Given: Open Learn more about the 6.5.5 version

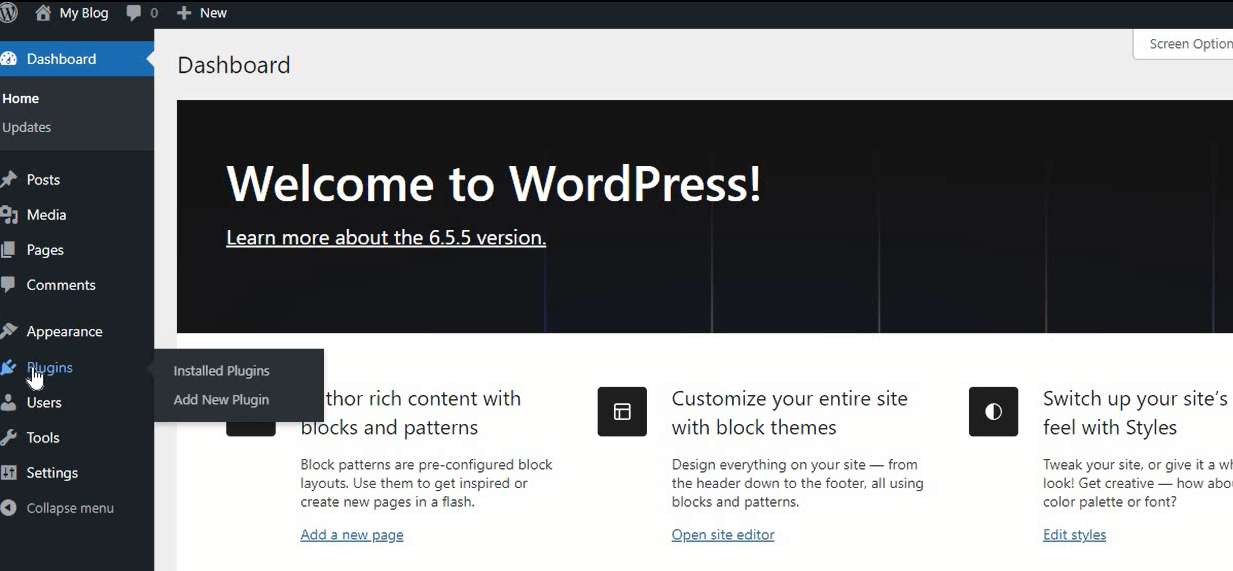Looking at the screenshot, I should click(x=386, y=238).
